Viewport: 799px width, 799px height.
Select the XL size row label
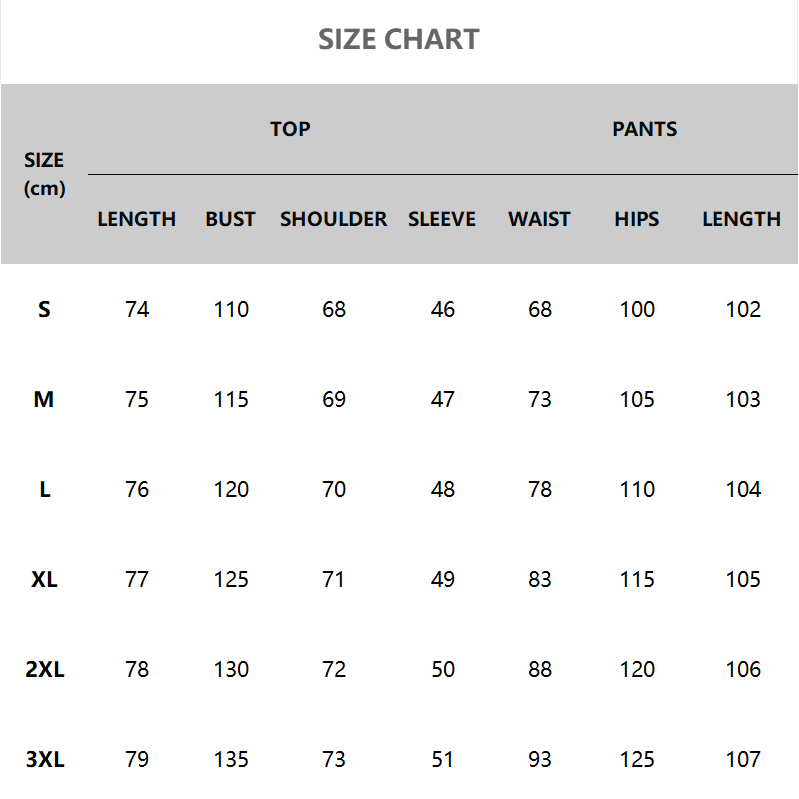click(44, 580)
